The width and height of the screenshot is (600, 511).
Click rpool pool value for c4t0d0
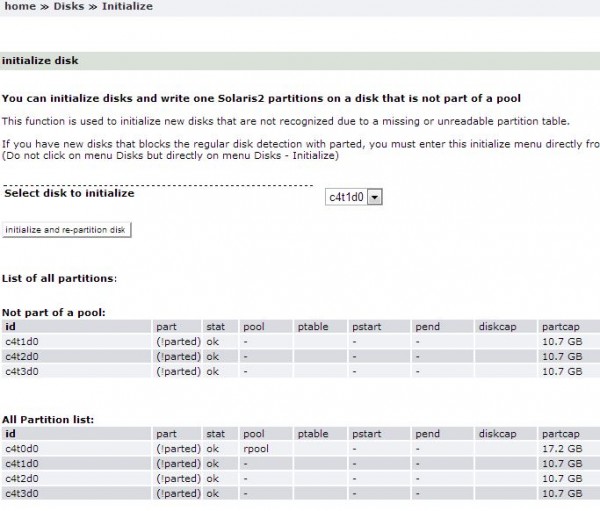pyautogui.click(x=256, y=449)
